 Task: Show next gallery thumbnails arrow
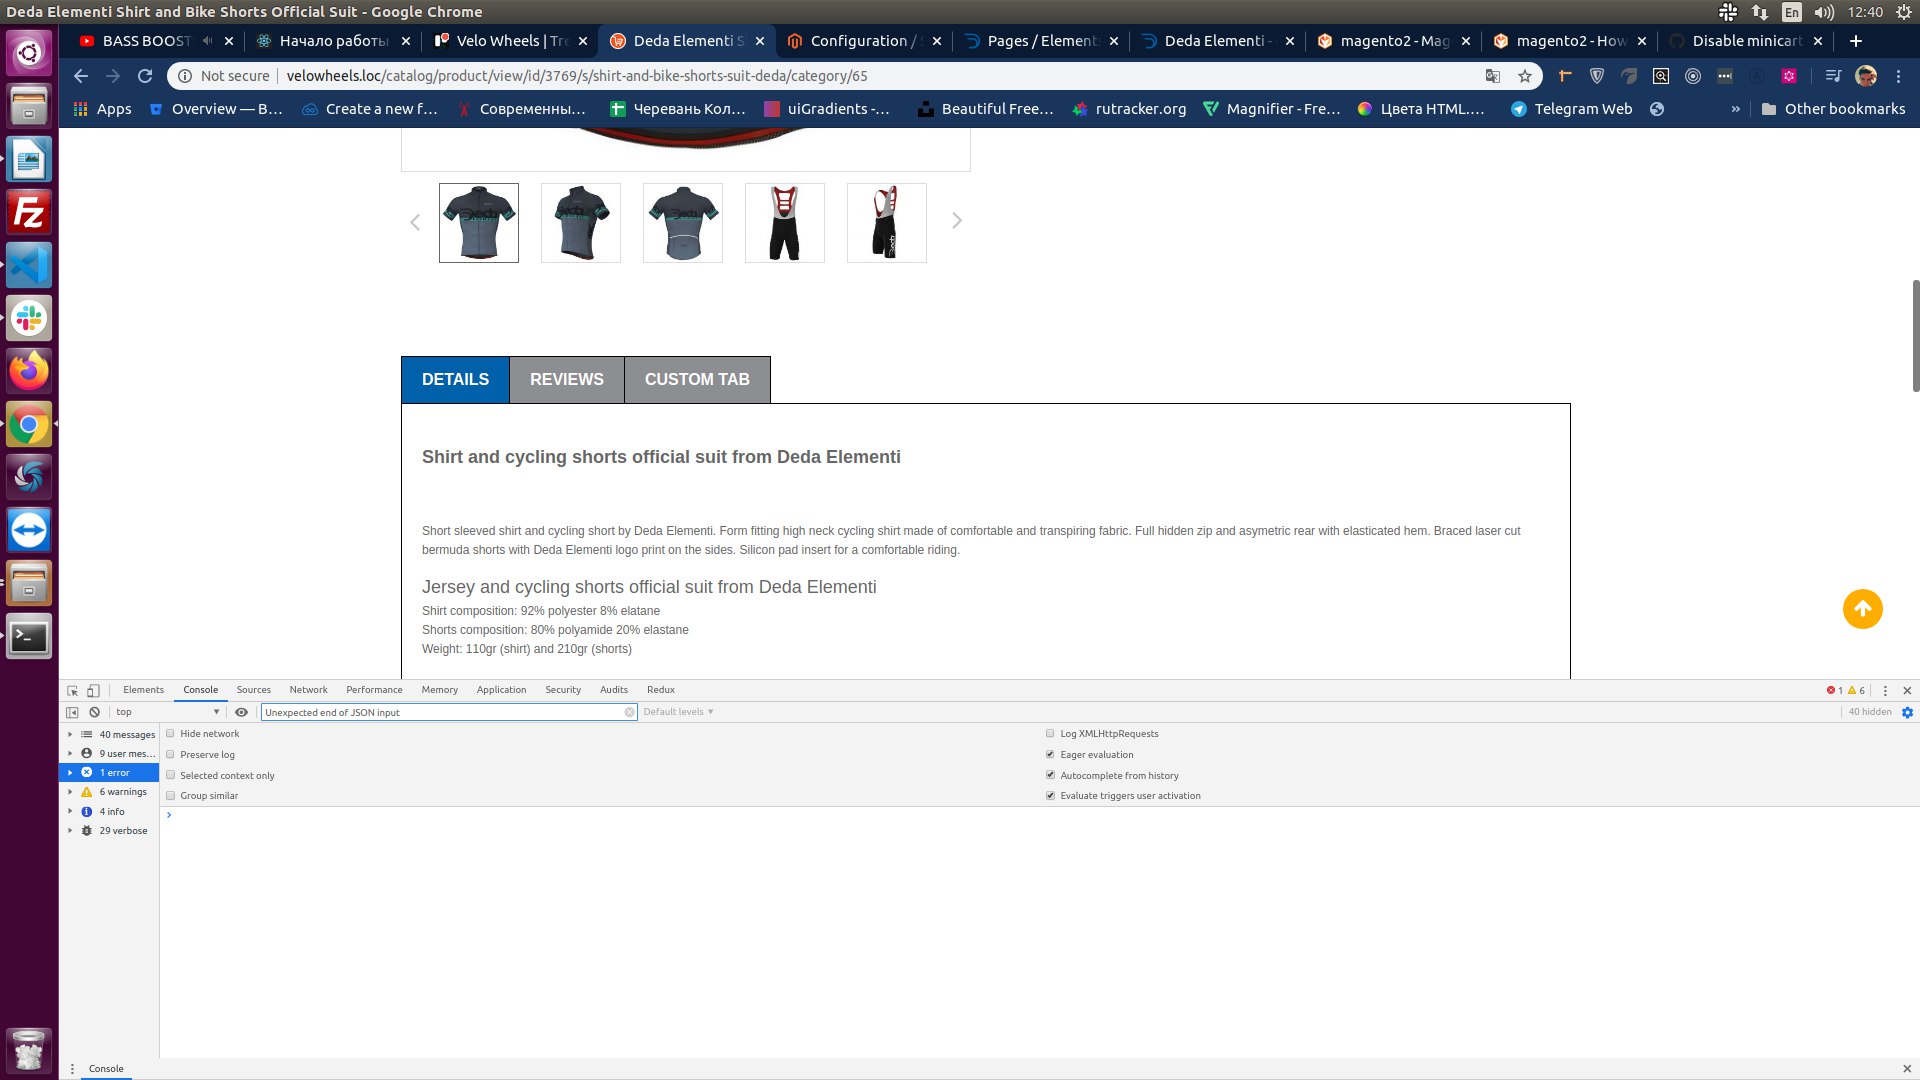coord(957,220)
